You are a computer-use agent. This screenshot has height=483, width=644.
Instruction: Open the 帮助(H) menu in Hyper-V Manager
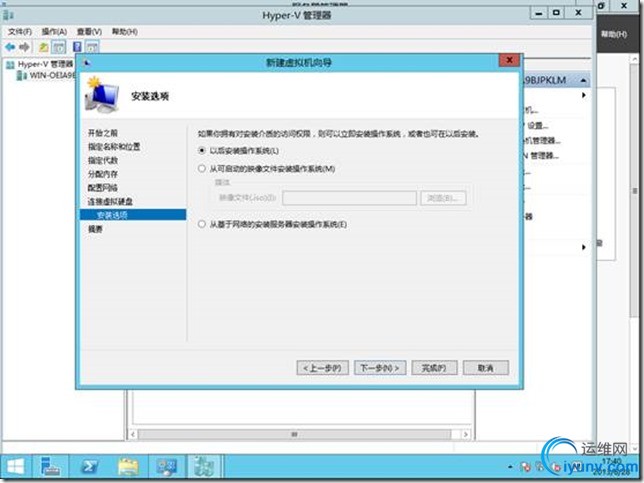tap(124, 32)
